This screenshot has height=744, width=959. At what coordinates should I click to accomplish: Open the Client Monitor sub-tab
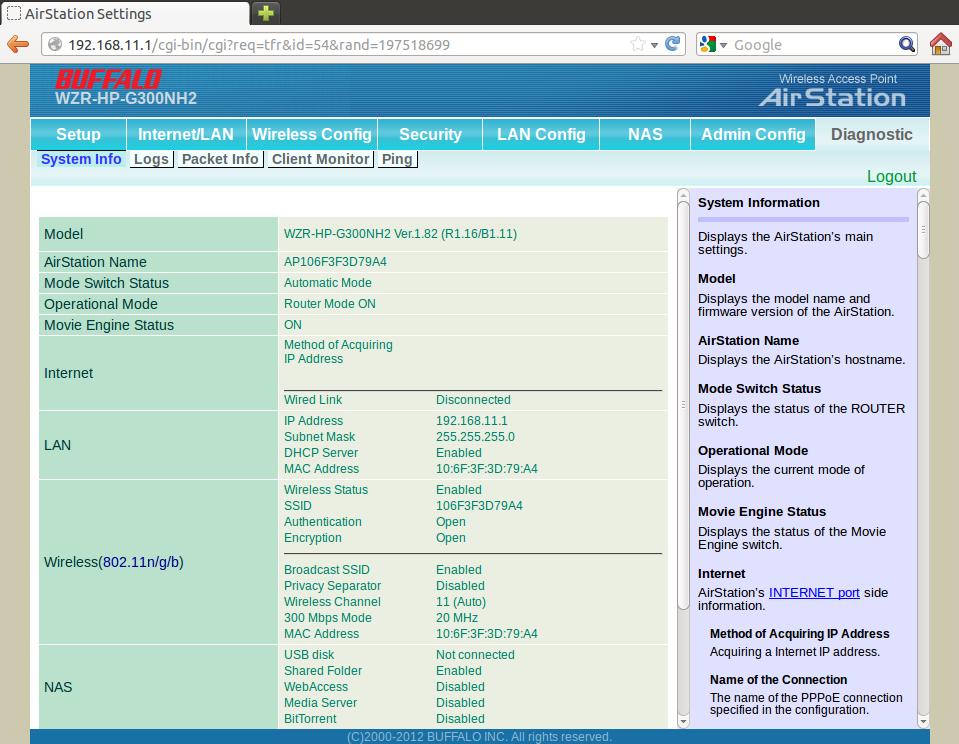pyautogui.click(x=320, y=159)
